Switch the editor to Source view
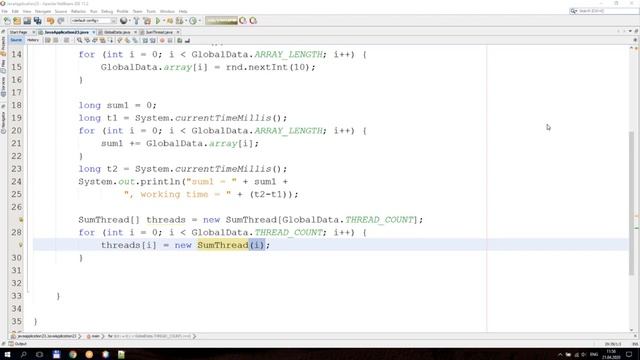 [16, 40]
